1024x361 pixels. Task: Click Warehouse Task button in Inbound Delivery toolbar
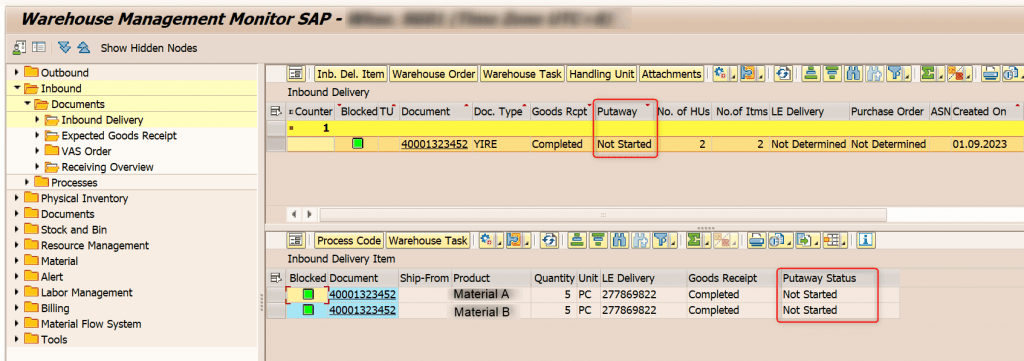pos(522,74)
